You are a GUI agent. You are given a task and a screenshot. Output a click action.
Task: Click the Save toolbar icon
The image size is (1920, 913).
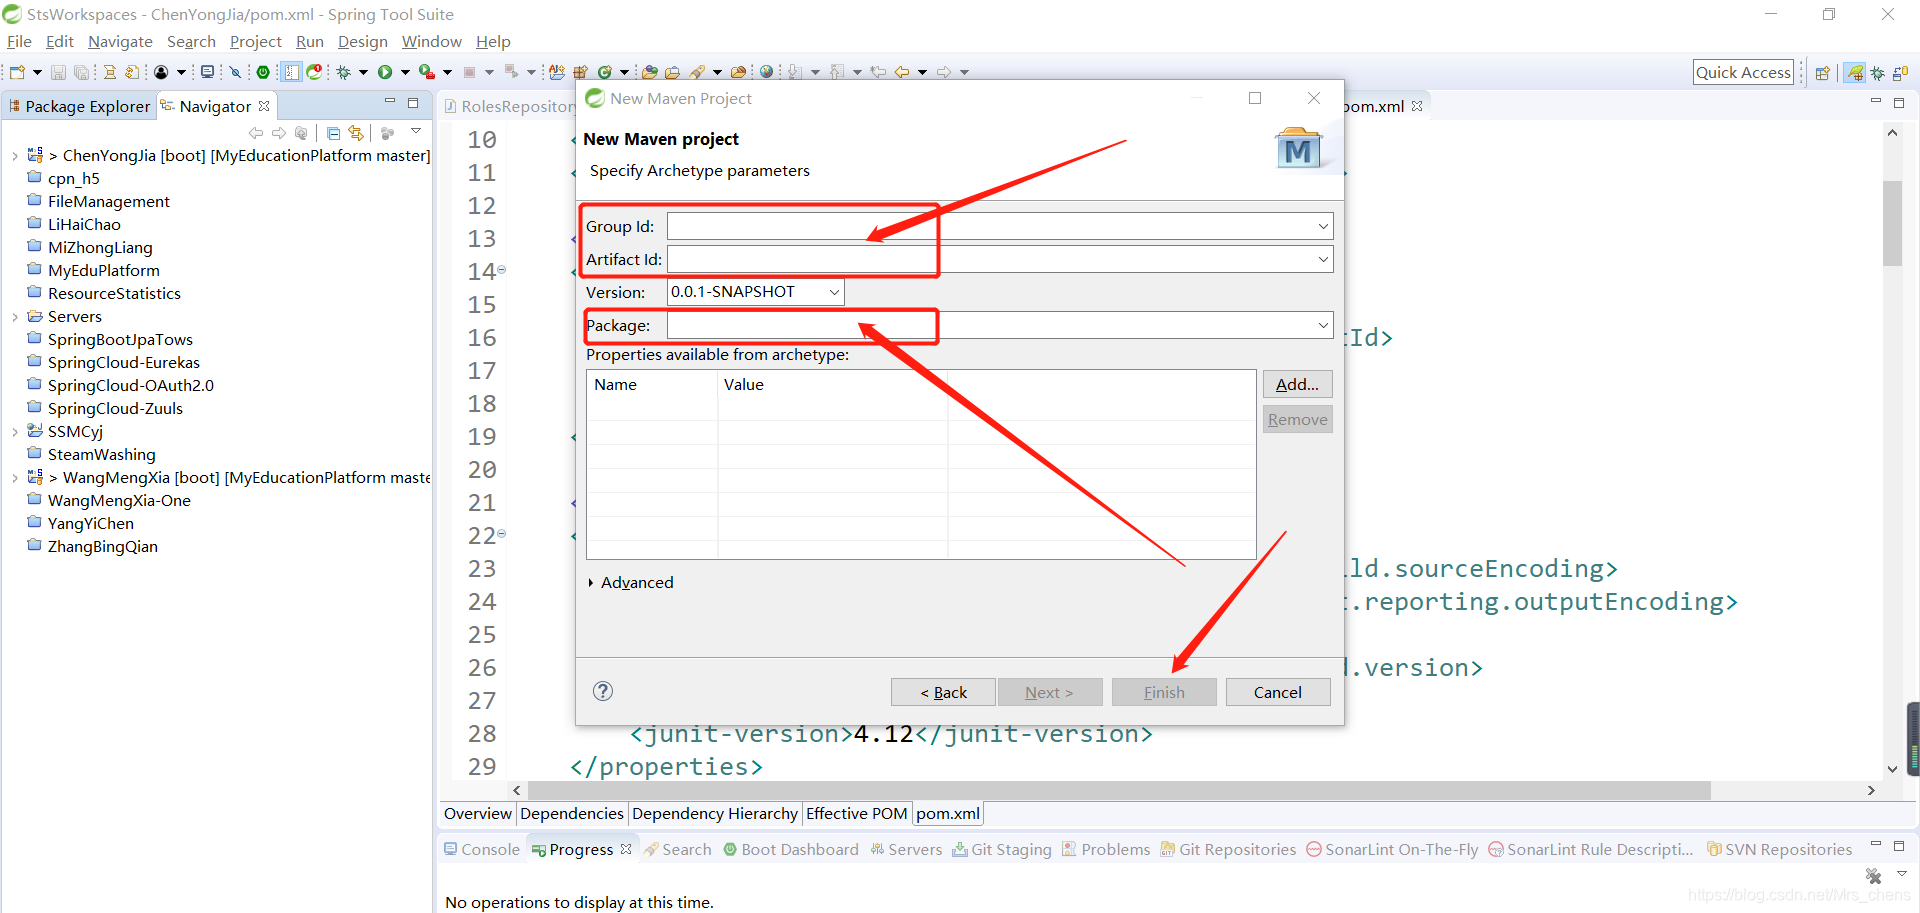point(58,72)
